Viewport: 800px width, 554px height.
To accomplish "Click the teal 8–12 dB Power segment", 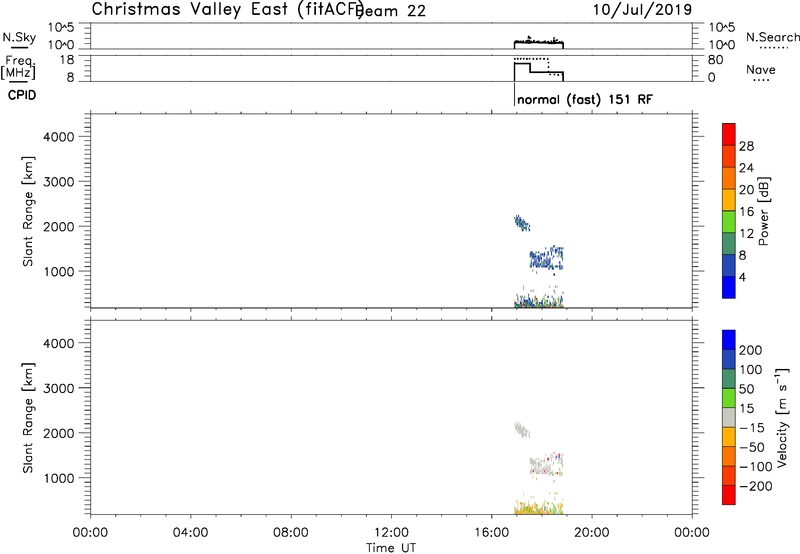I will point(729,244).
